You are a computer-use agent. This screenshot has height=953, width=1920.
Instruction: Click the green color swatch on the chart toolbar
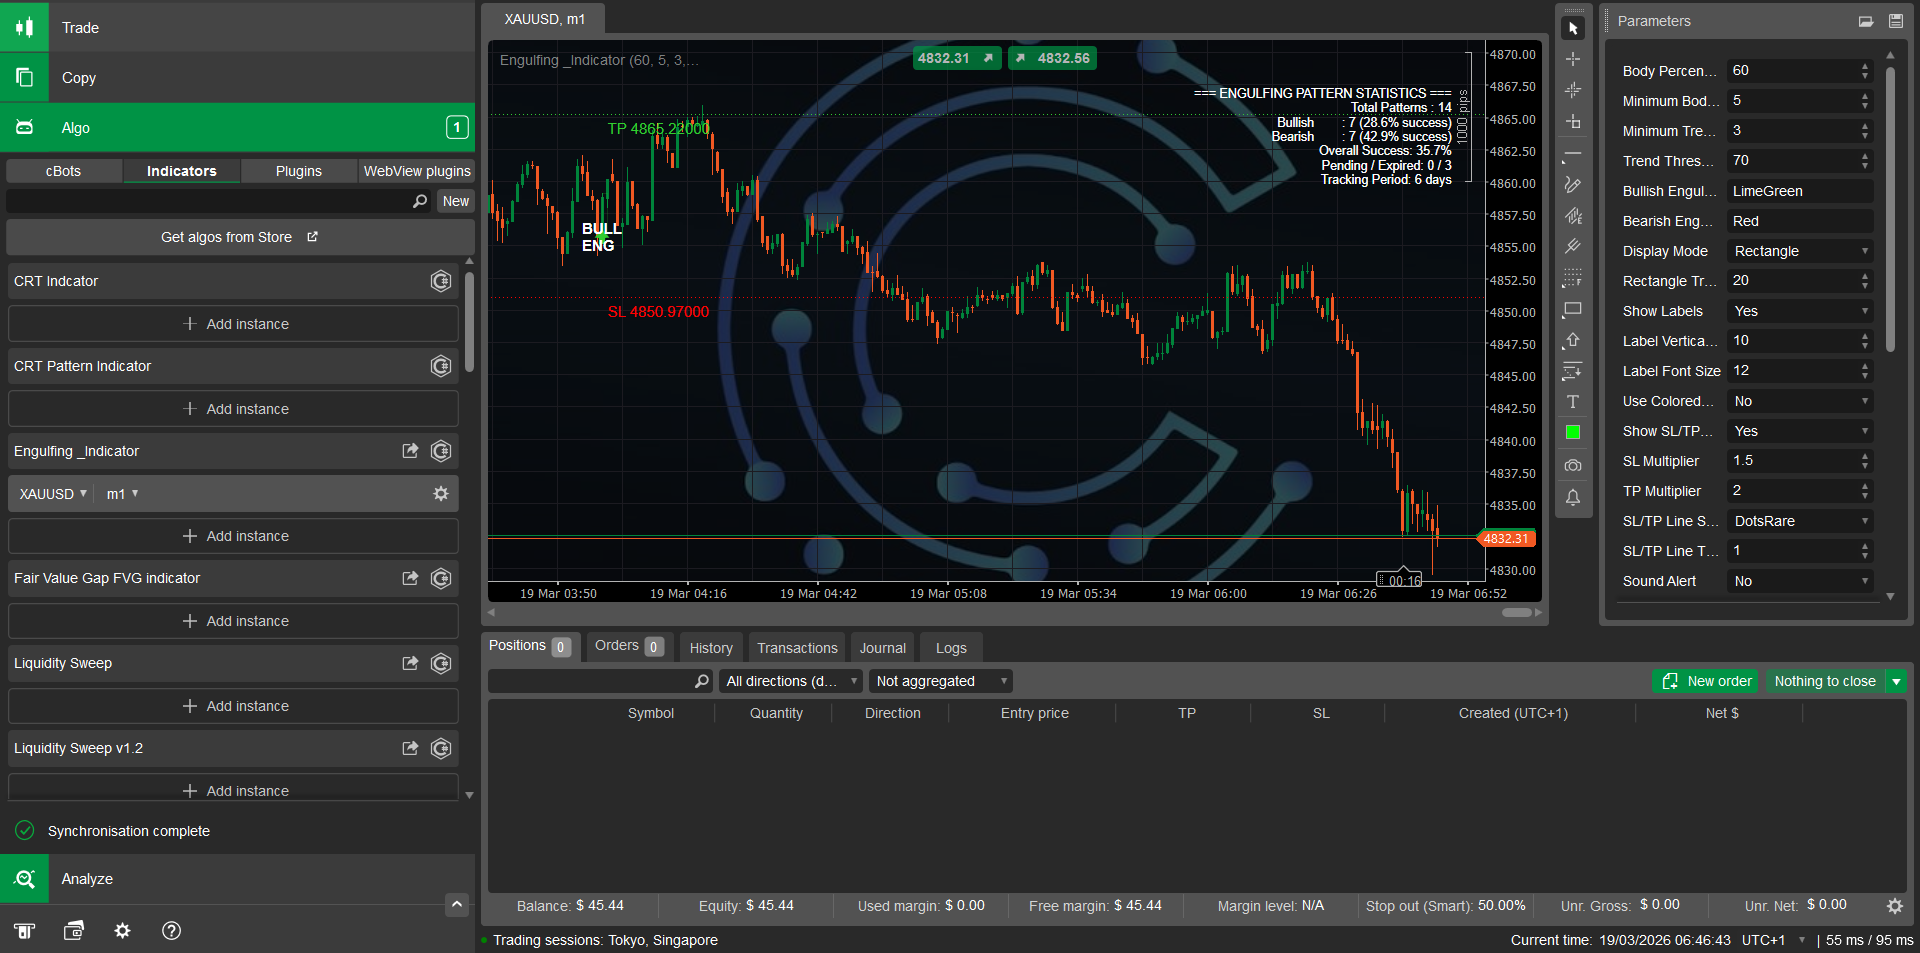[1573, 432]
